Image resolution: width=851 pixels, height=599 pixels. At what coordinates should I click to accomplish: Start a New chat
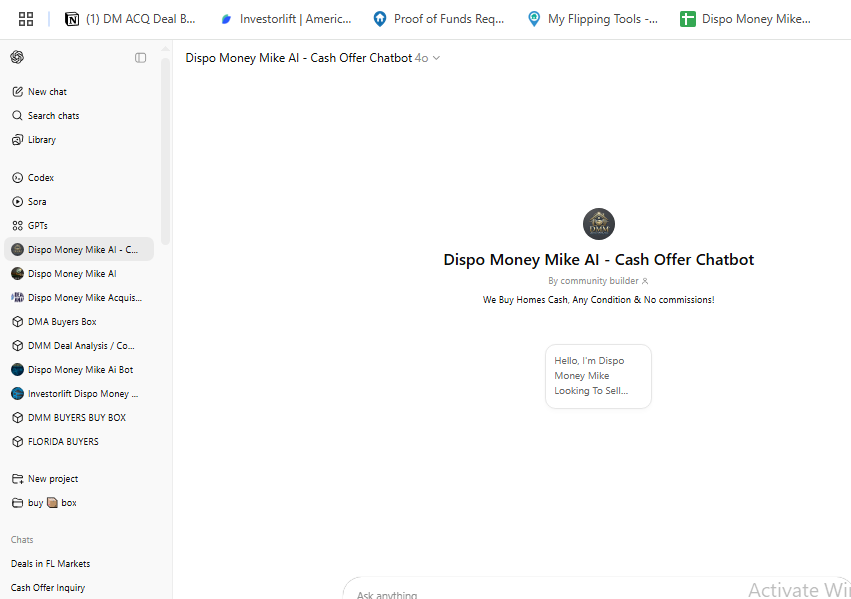[x=79, y=92]
